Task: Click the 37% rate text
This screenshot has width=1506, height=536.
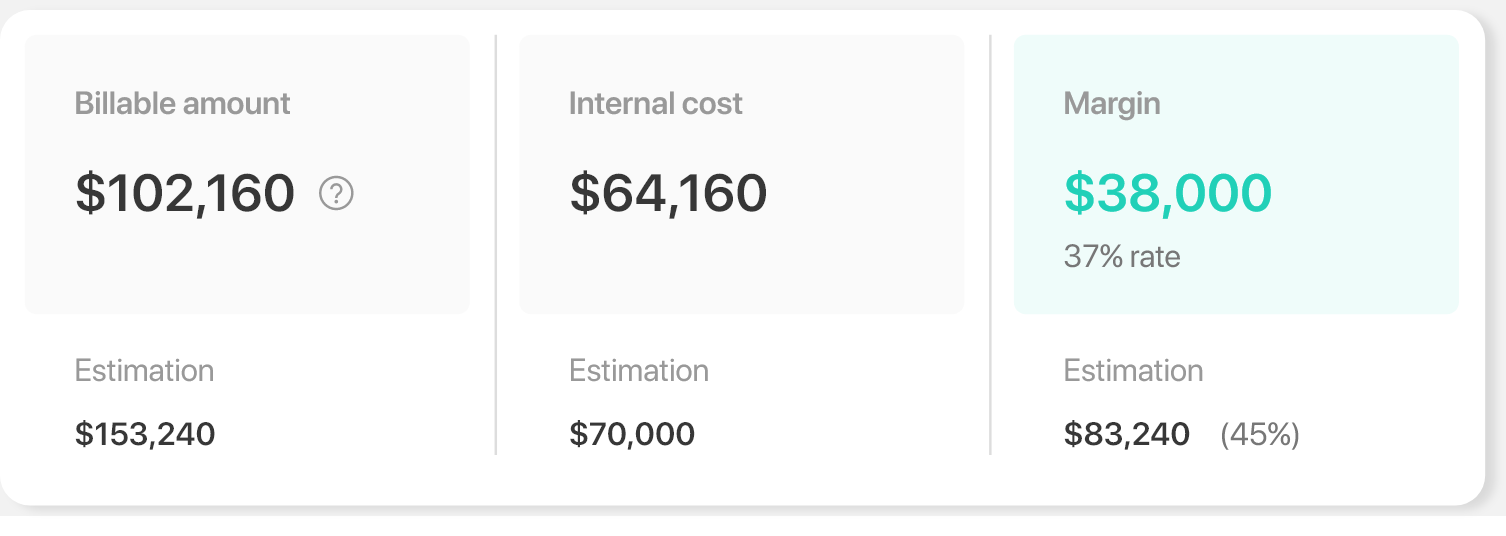Action: point(1121,257)
